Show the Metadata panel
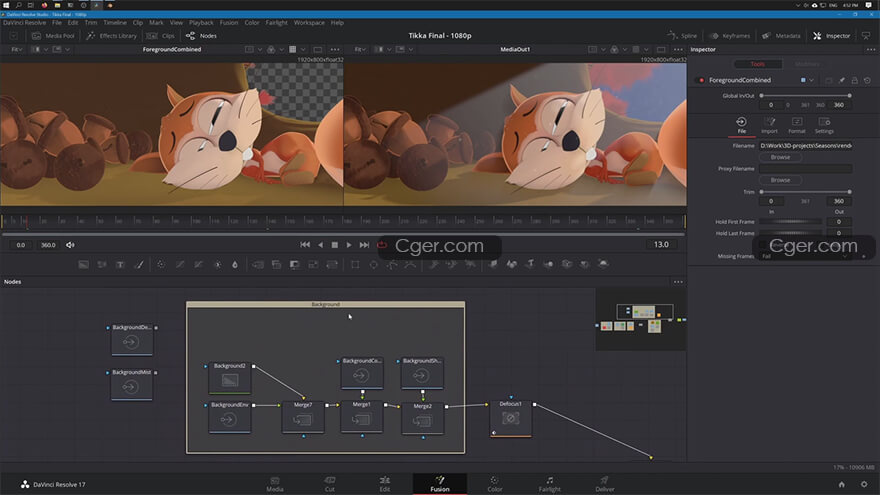The image size is (880, 495). click(x=781, y=35)
